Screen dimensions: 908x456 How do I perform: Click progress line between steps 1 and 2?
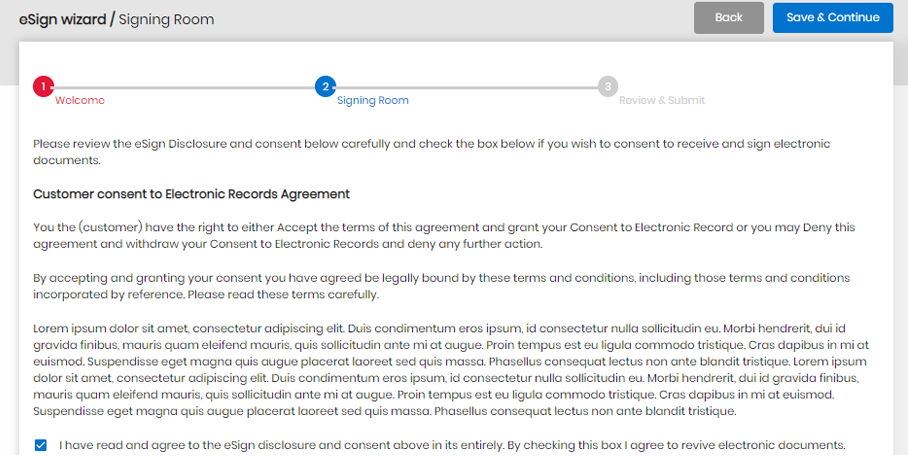(184, 87)
